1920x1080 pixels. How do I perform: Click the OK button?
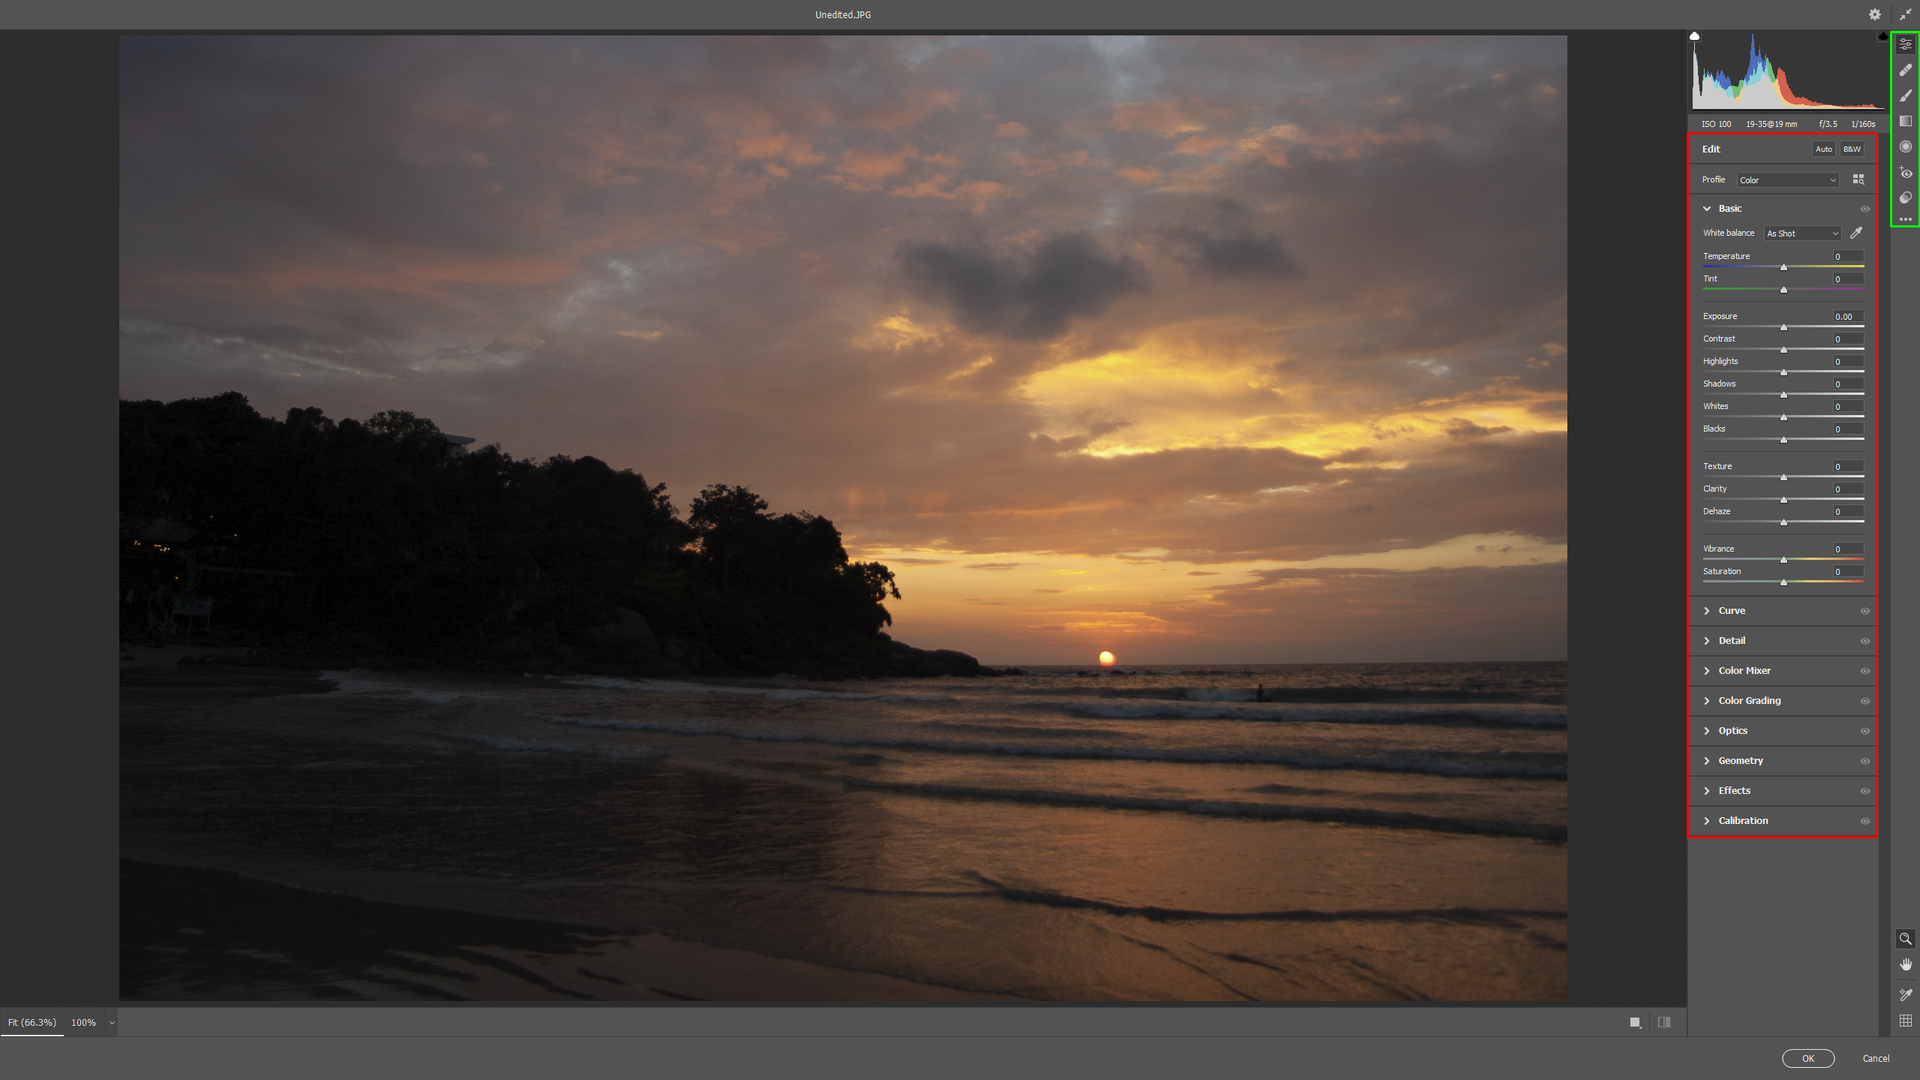click(x=1807, y=1058)
